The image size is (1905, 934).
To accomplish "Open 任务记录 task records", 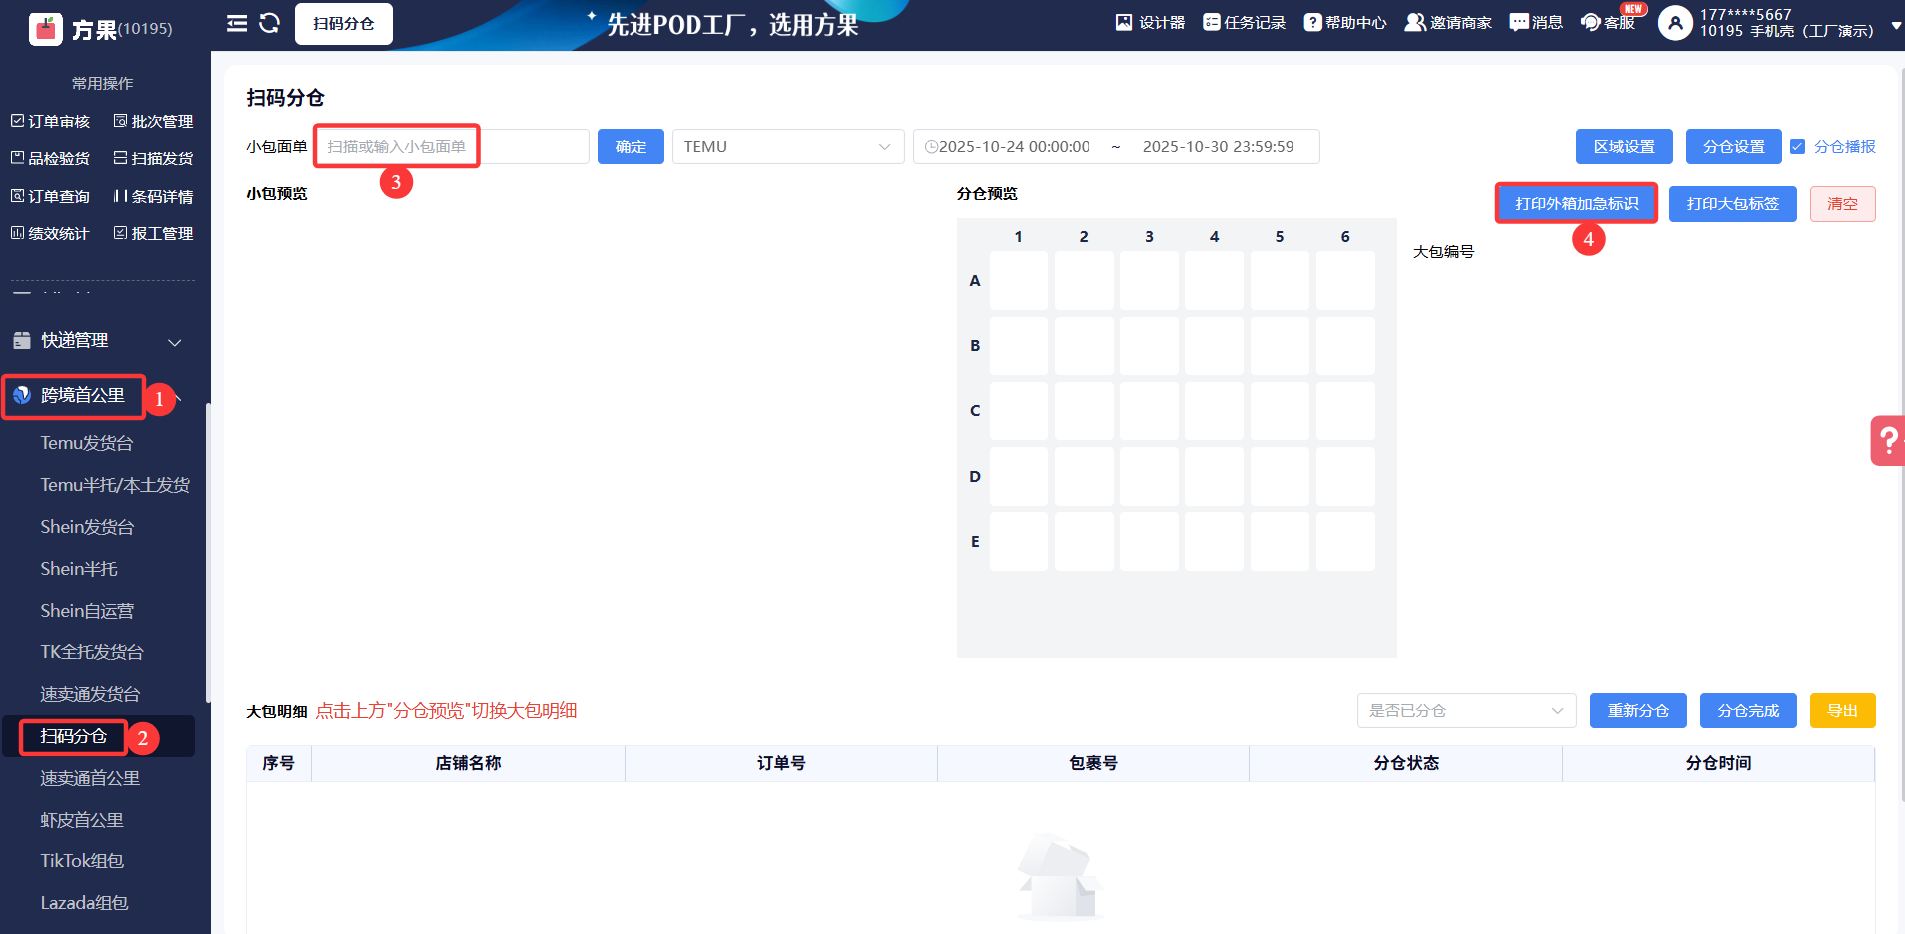I will [x=1244, y=22].
